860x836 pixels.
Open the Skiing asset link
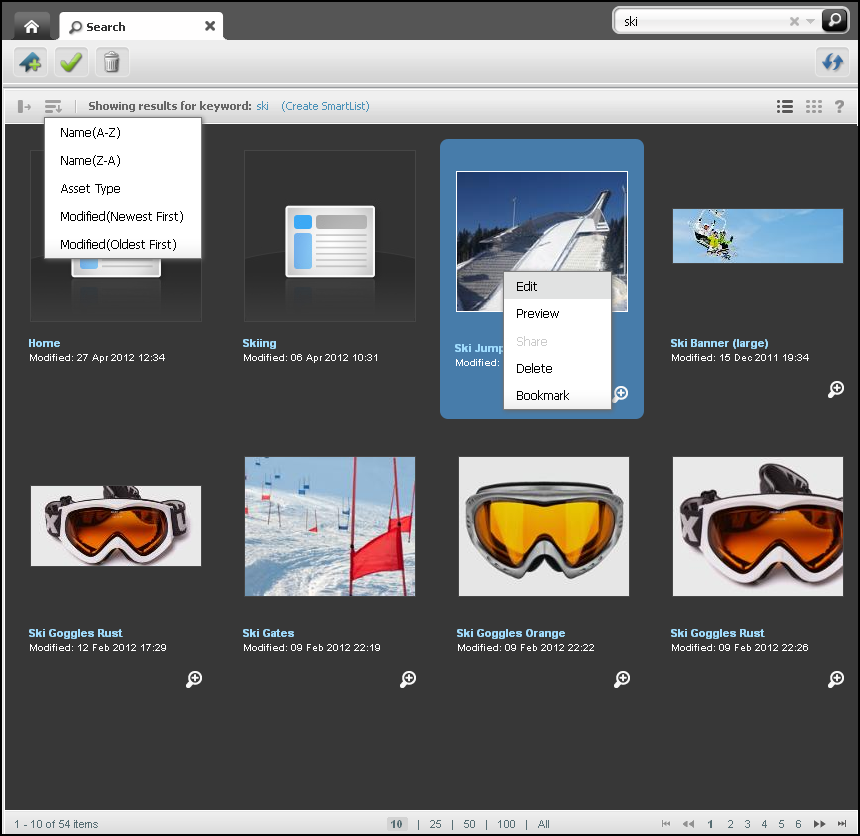pyautogui.click(x=259, y=343)
